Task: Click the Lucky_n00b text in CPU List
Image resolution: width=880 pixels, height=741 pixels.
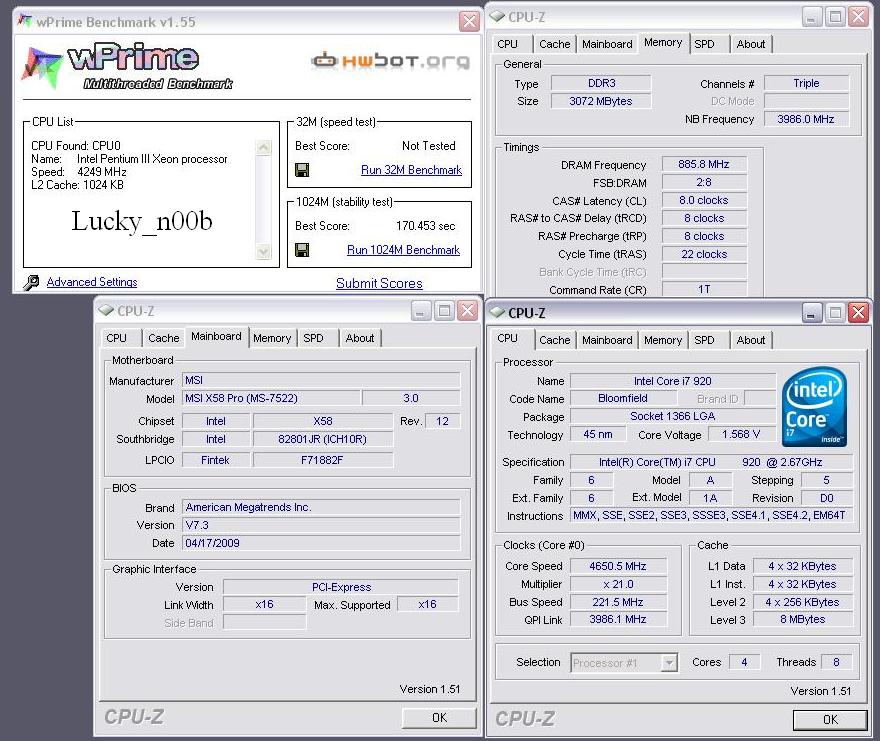Action: point(142,221)
